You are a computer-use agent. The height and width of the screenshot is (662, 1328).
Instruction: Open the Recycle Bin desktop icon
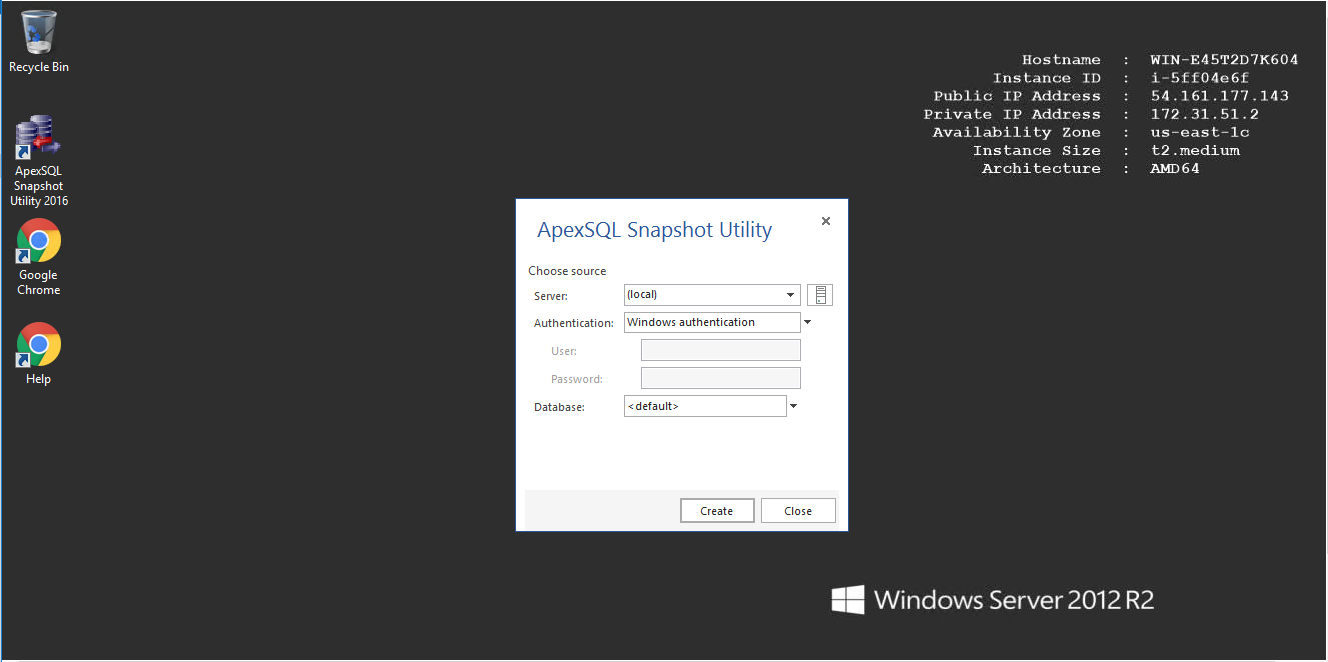point(39,33)
